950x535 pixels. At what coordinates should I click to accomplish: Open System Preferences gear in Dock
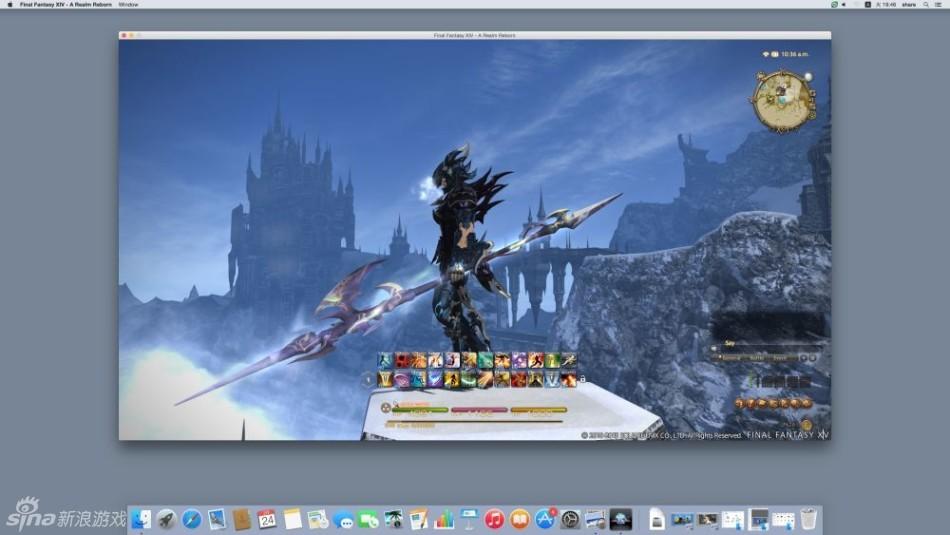tap(570, 519)
